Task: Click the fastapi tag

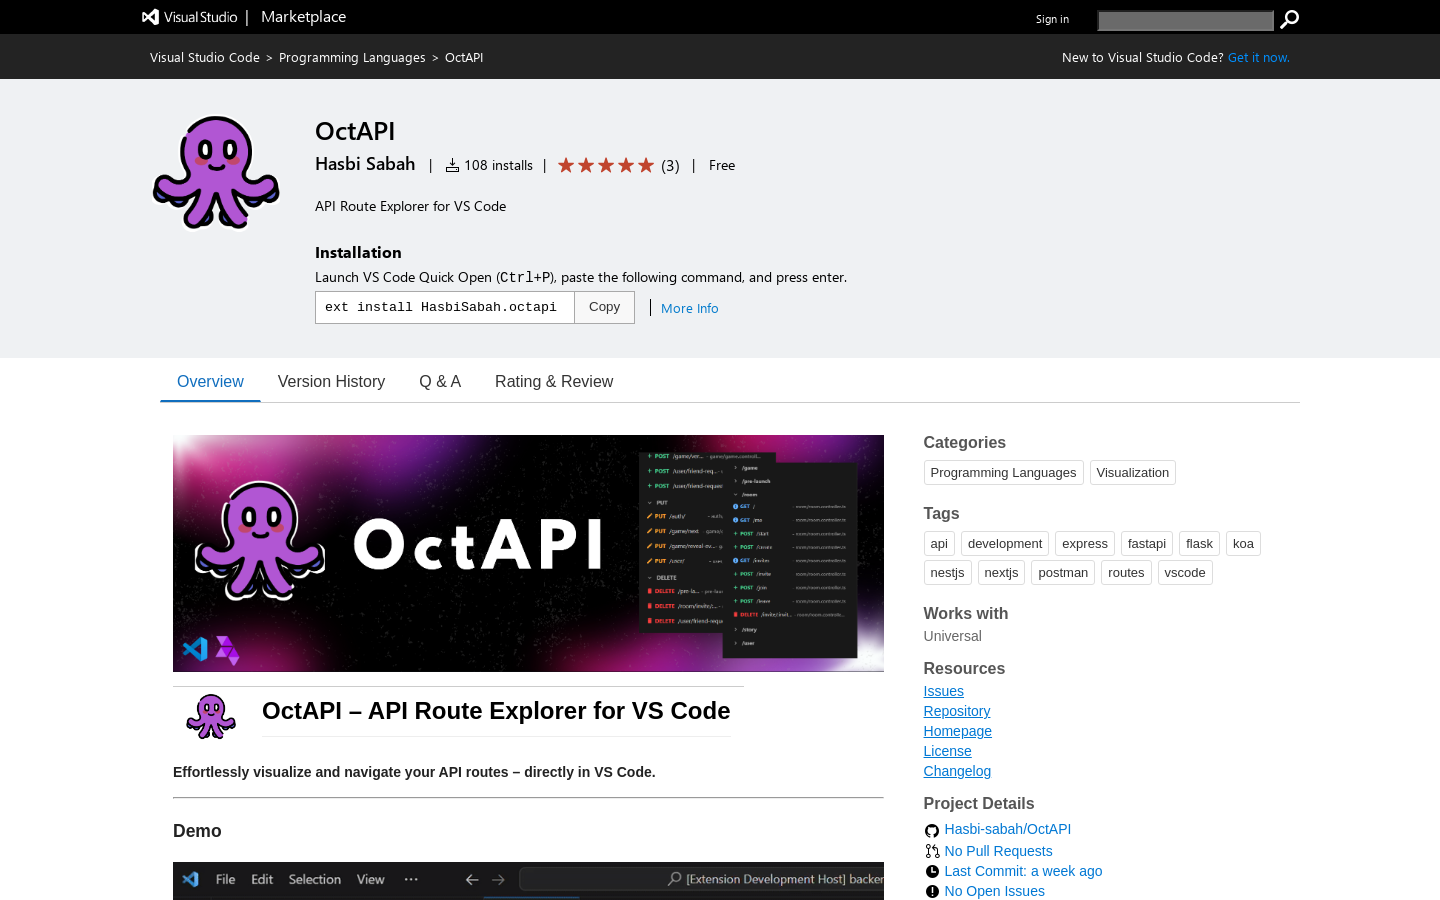Action: pyautogui.click(x=1147, y=543)
